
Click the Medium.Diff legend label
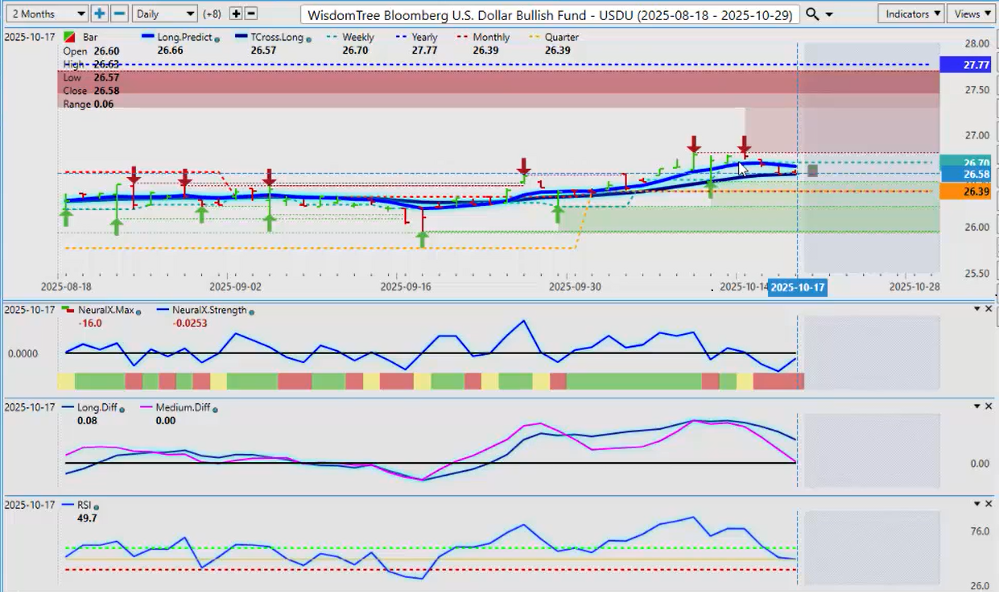(x=180, y=408)
